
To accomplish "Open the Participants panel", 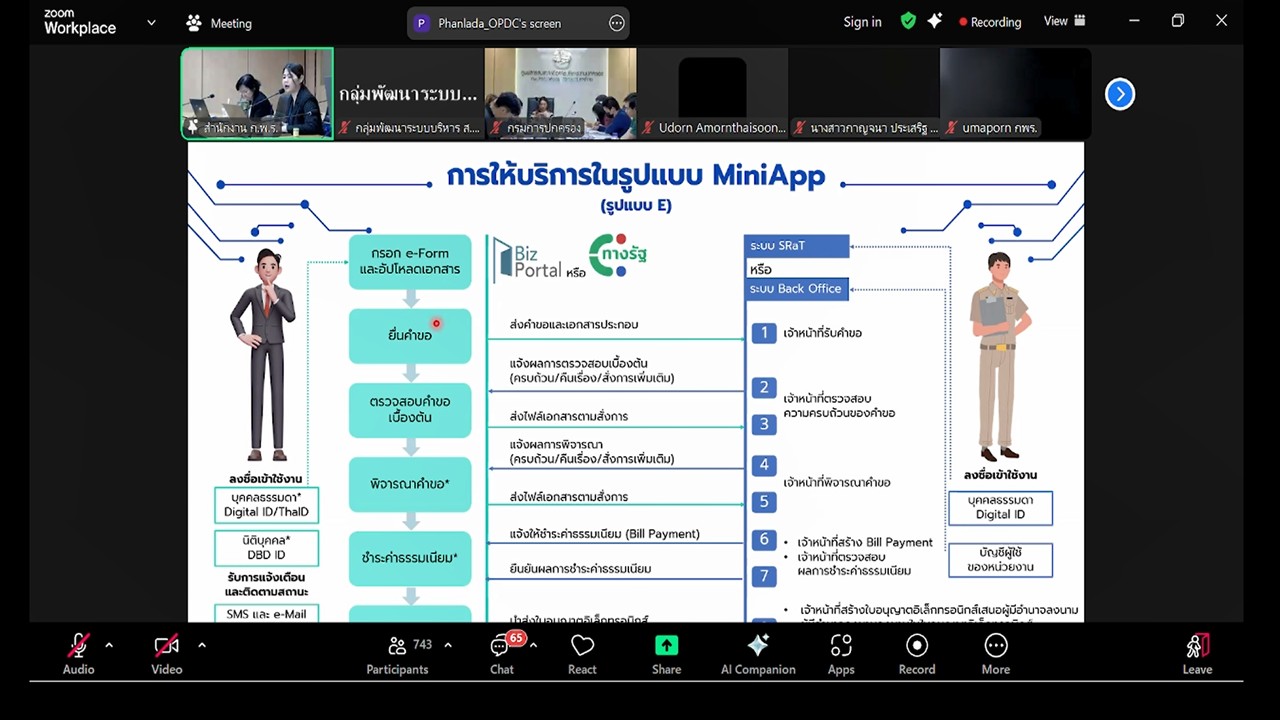I will pos(397,654).
